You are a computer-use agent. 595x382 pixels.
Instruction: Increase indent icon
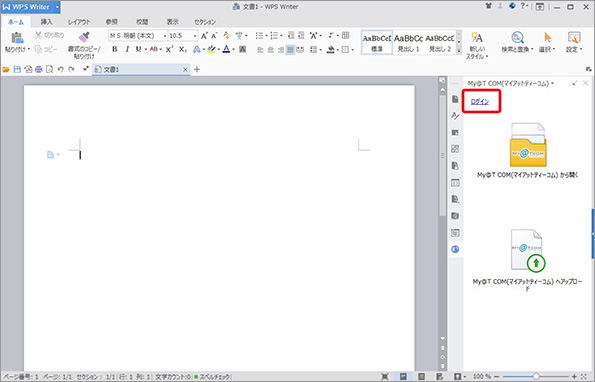pos(301,36)
